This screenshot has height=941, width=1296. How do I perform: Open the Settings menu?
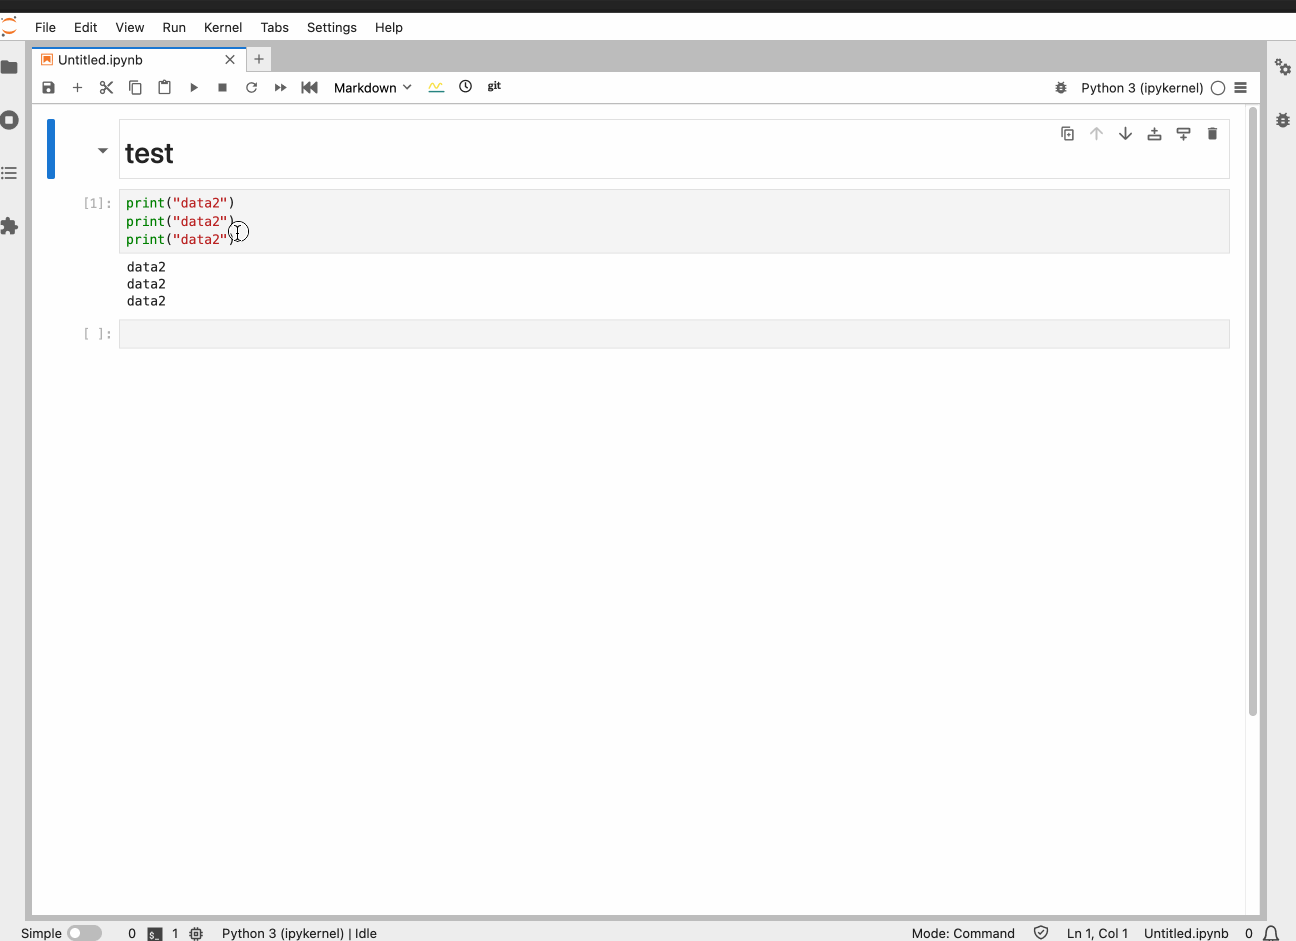coord(331,27)
